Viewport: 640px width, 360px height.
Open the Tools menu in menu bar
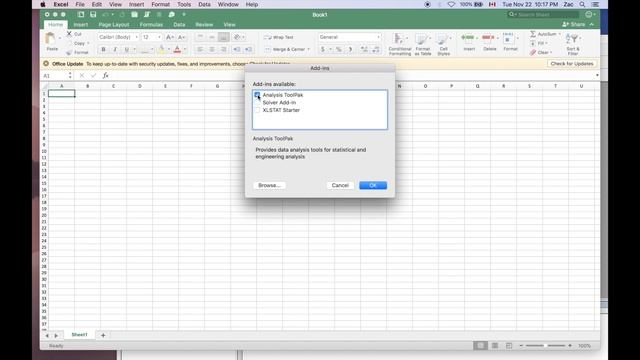[x=184, y=4]
